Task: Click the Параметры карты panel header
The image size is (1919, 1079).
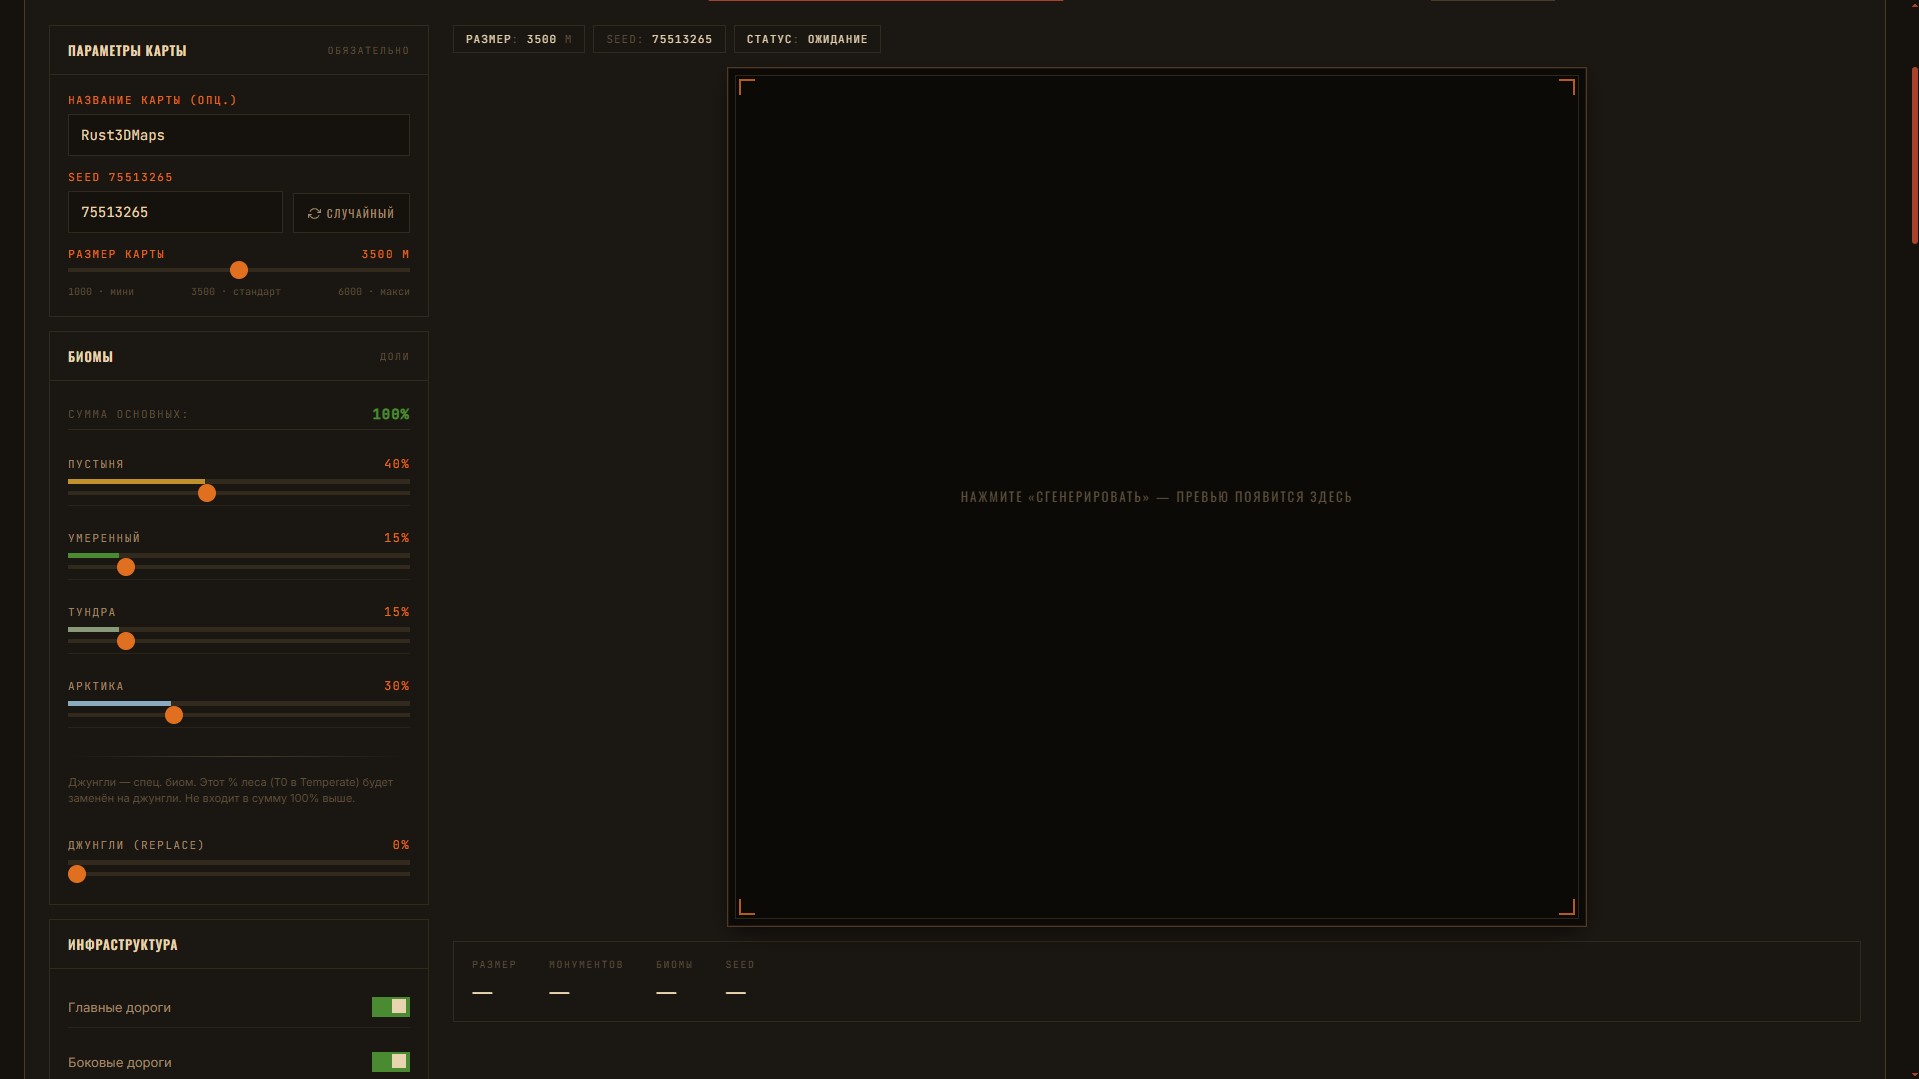Action: click(239, 50)
